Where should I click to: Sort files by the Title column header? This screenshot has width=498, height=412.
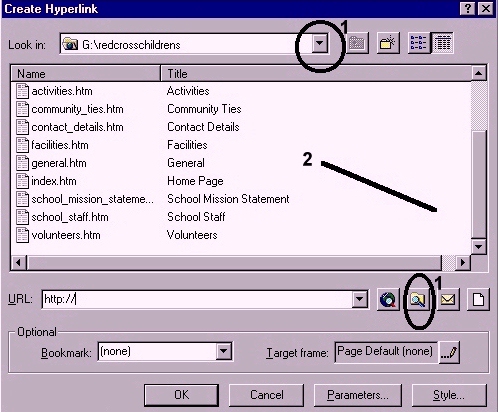pos(316,73)
